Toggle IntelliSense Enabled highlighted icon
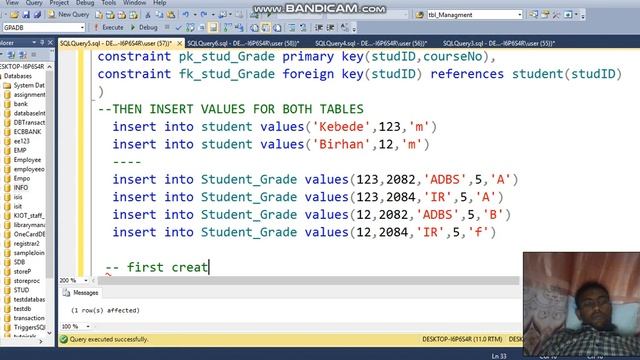This screenshot has height=360, width=640. pyautogui.click(x=213, y=28)
